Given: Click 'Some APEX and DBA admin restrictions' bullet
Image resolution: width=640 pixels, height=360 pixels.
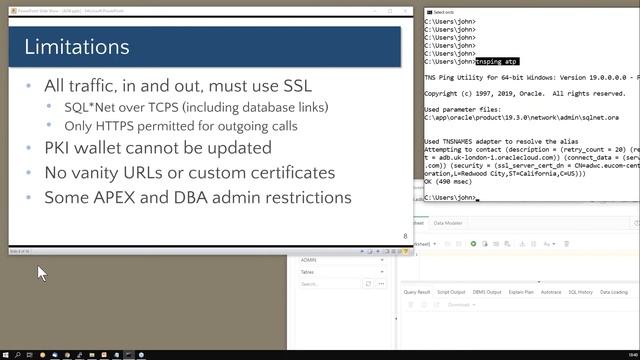Looking at the screenshot, I should coord(198,198).
